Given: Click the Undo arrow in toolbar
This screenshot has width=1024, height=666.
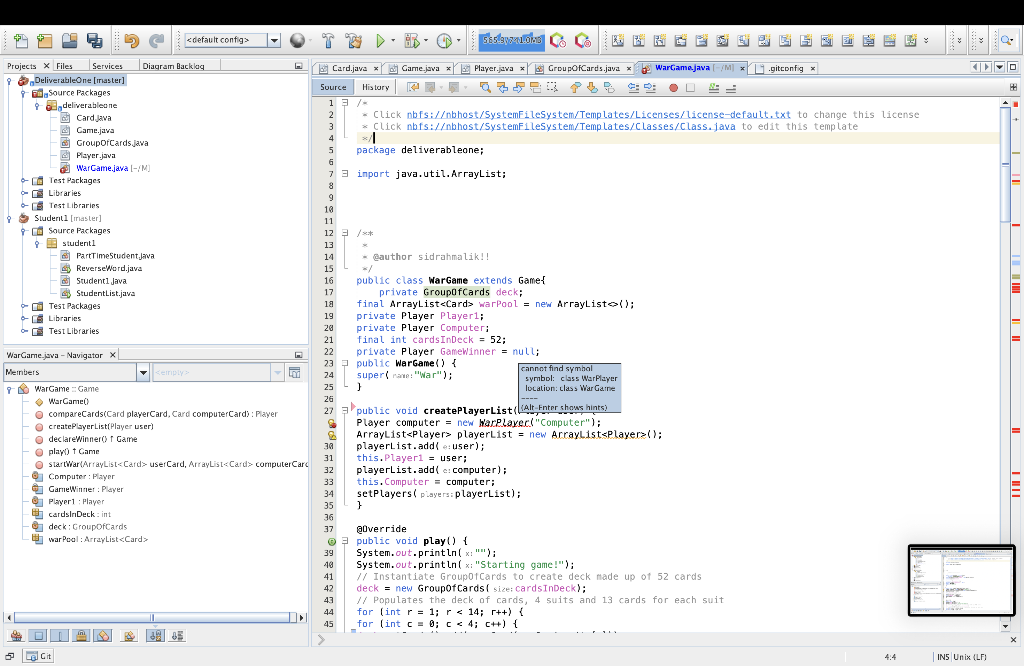Looking at the screenshot, I should pyautogui.click(x=131, y=41).
